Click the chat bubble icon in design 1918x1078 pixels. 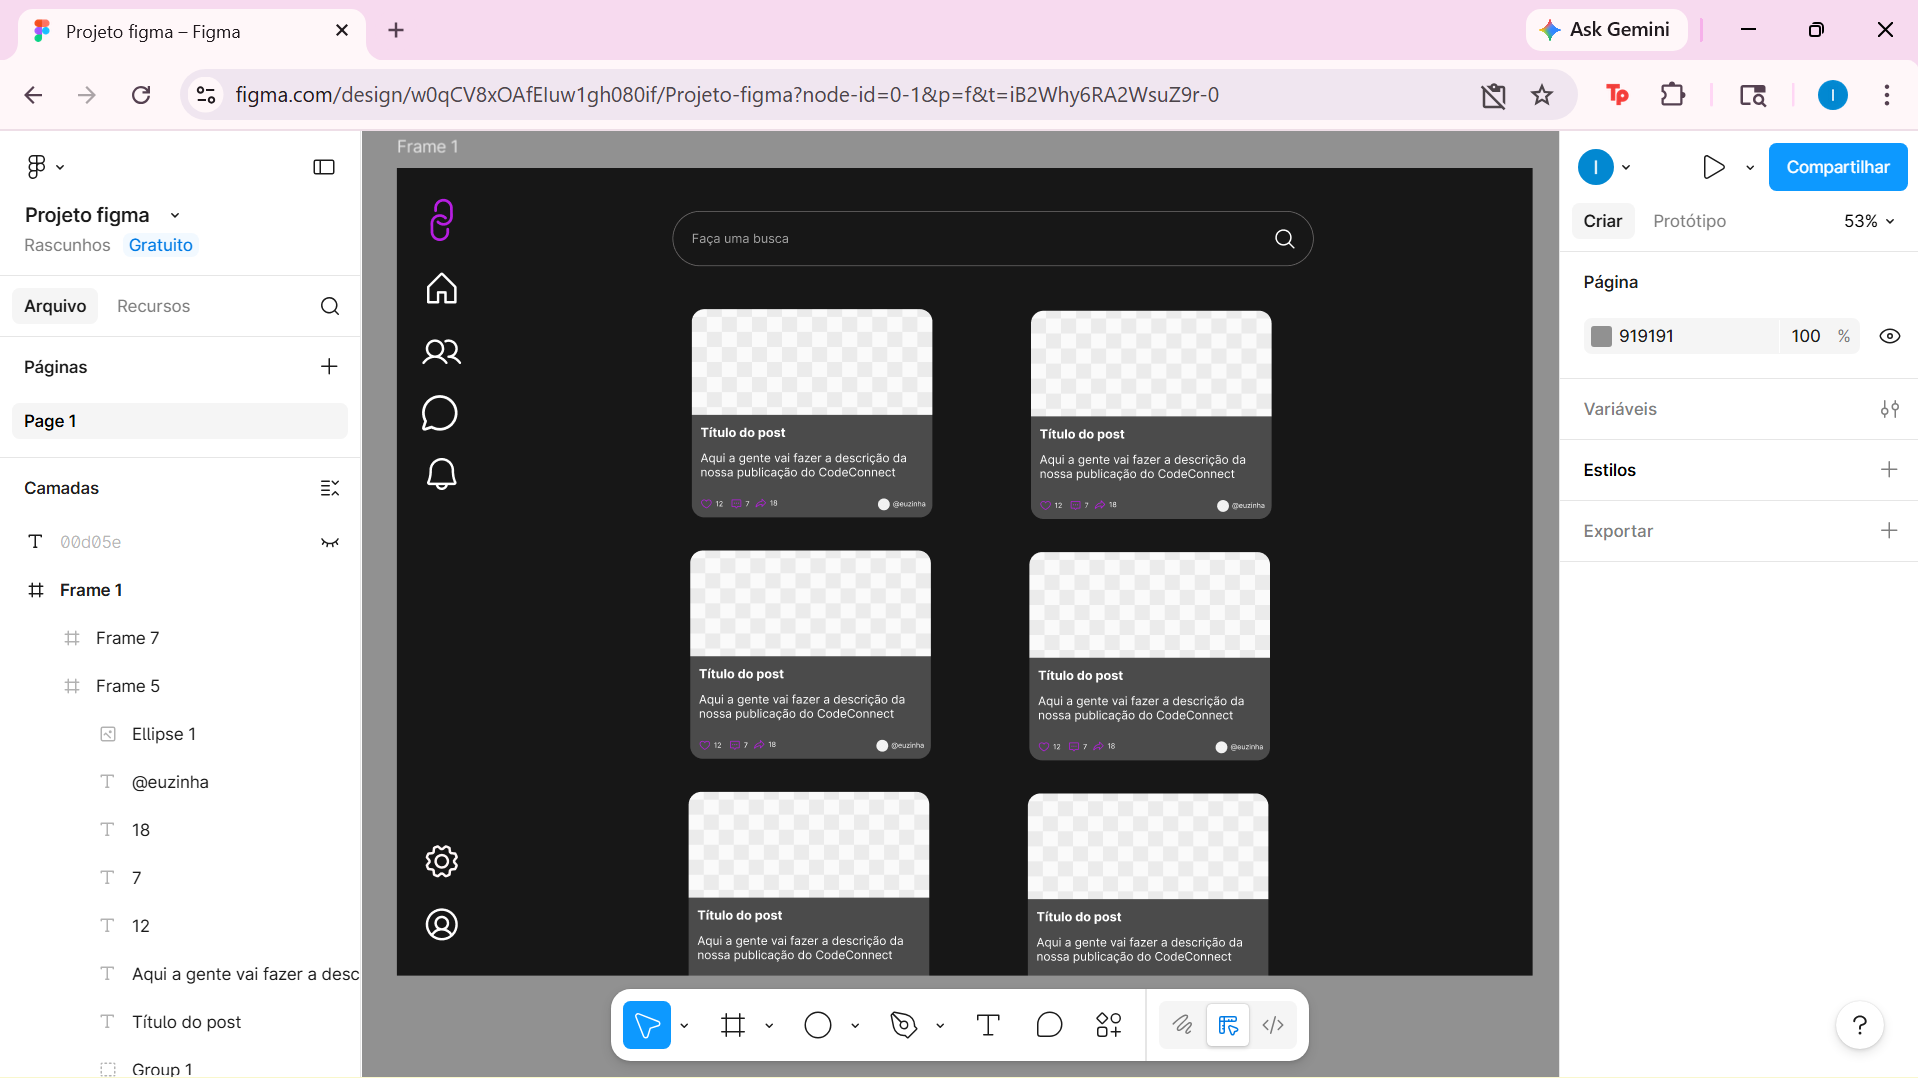tap(440, 413)
